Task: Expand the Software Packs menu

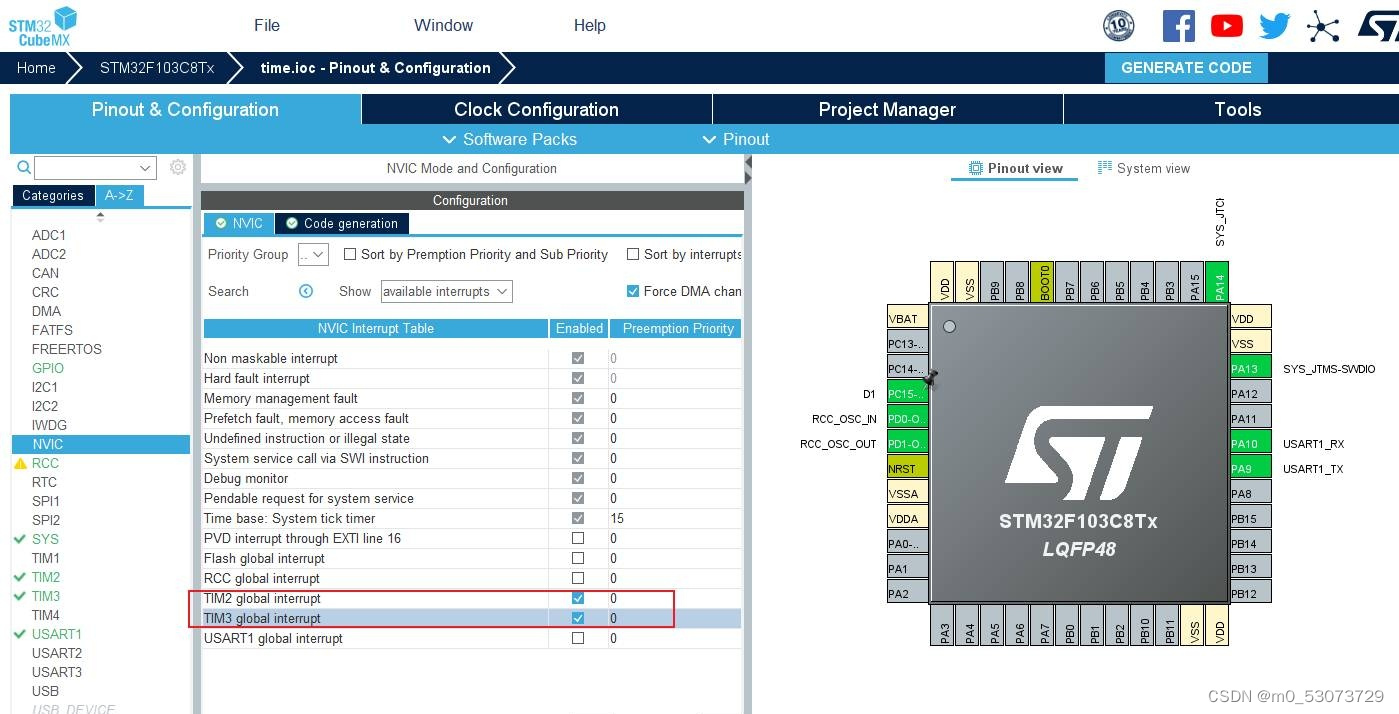Action: 509,139
